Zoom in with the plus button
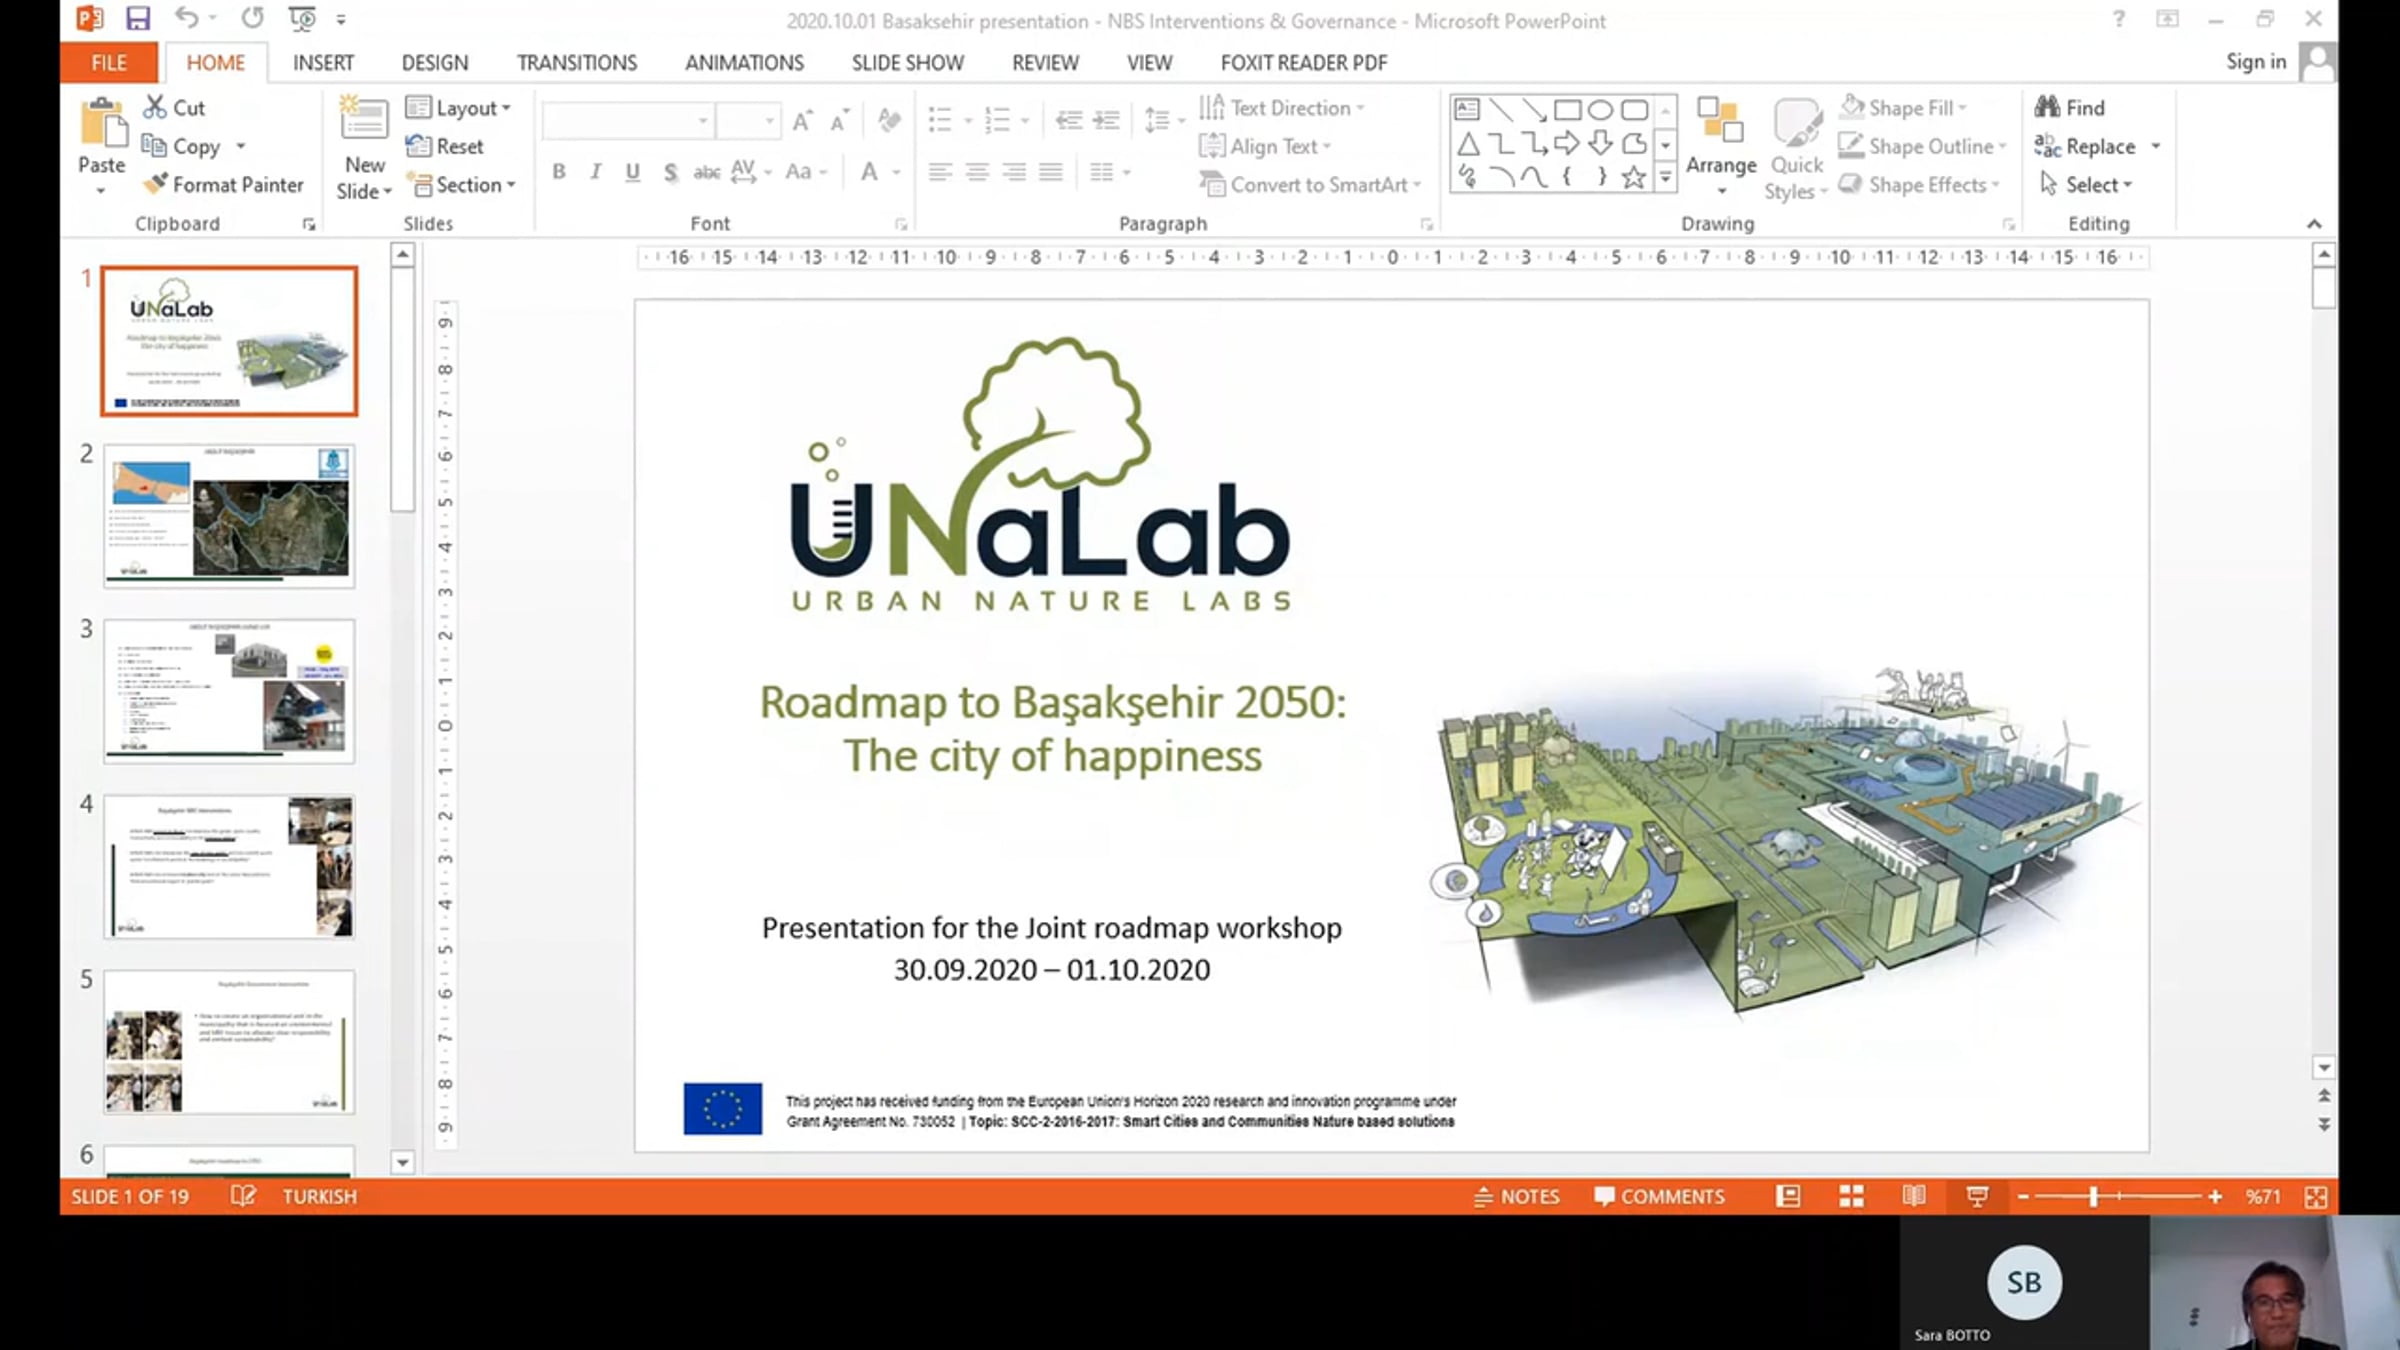2400x1350 pixels. point(2215,1196)
